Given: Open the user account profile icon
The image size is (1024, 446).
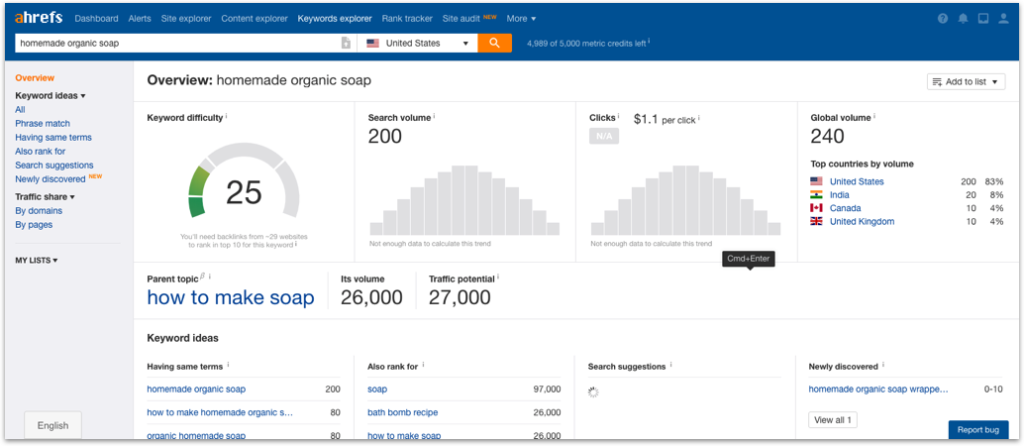Looking at the screenshot, I should (x=1003, y=19).
